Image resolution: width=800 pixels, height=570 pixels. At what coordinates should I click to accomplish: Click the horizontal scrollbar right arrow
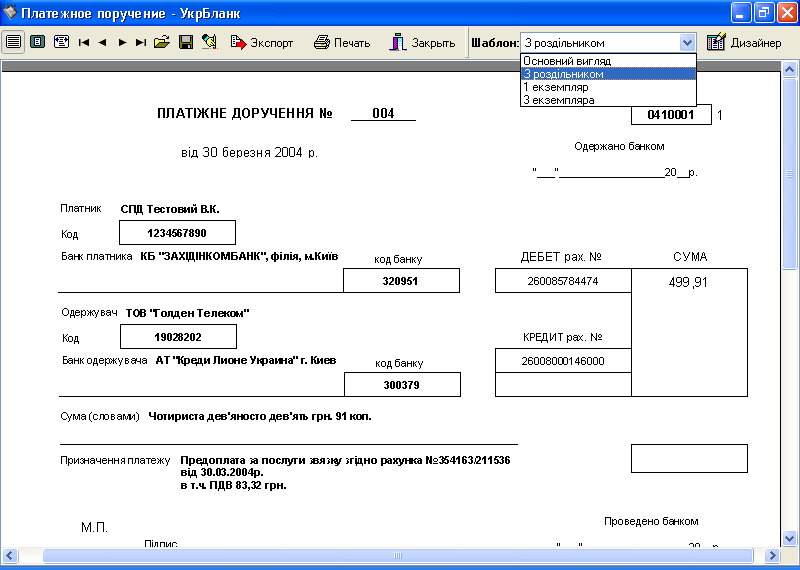[774, 555]
